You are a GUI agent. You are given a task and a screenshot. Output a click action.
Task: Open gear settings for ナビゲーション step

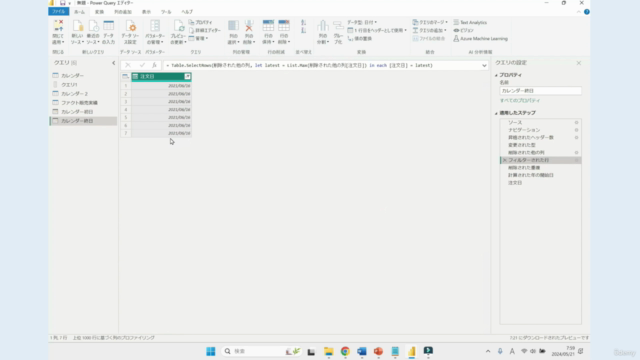click(x=576, y=130)
